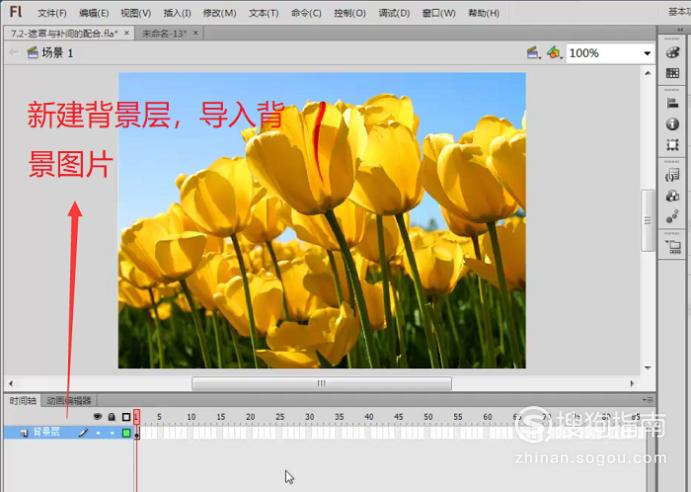
Task: Open the Align panel icon
Action: pos(672,103)
